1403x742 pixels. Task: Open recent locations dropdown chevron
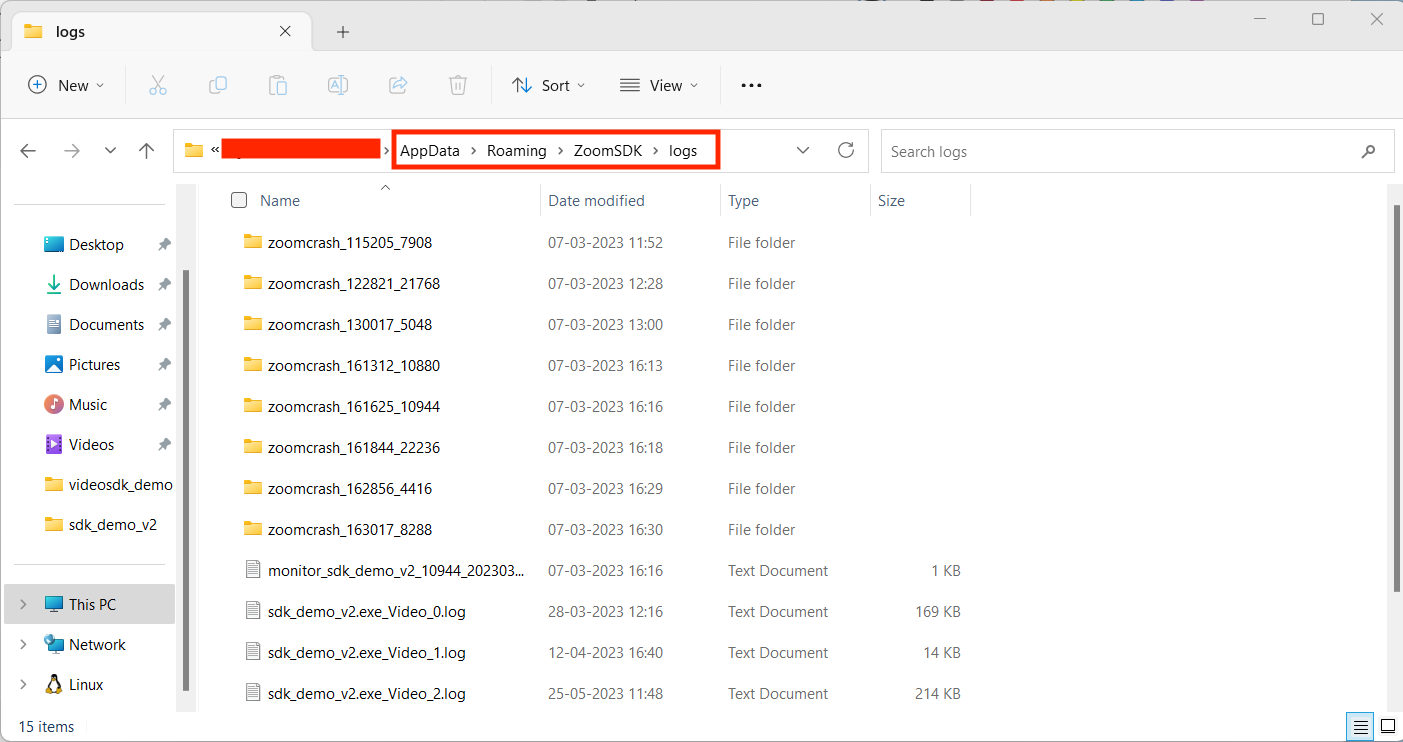click(x=110, y=151)
